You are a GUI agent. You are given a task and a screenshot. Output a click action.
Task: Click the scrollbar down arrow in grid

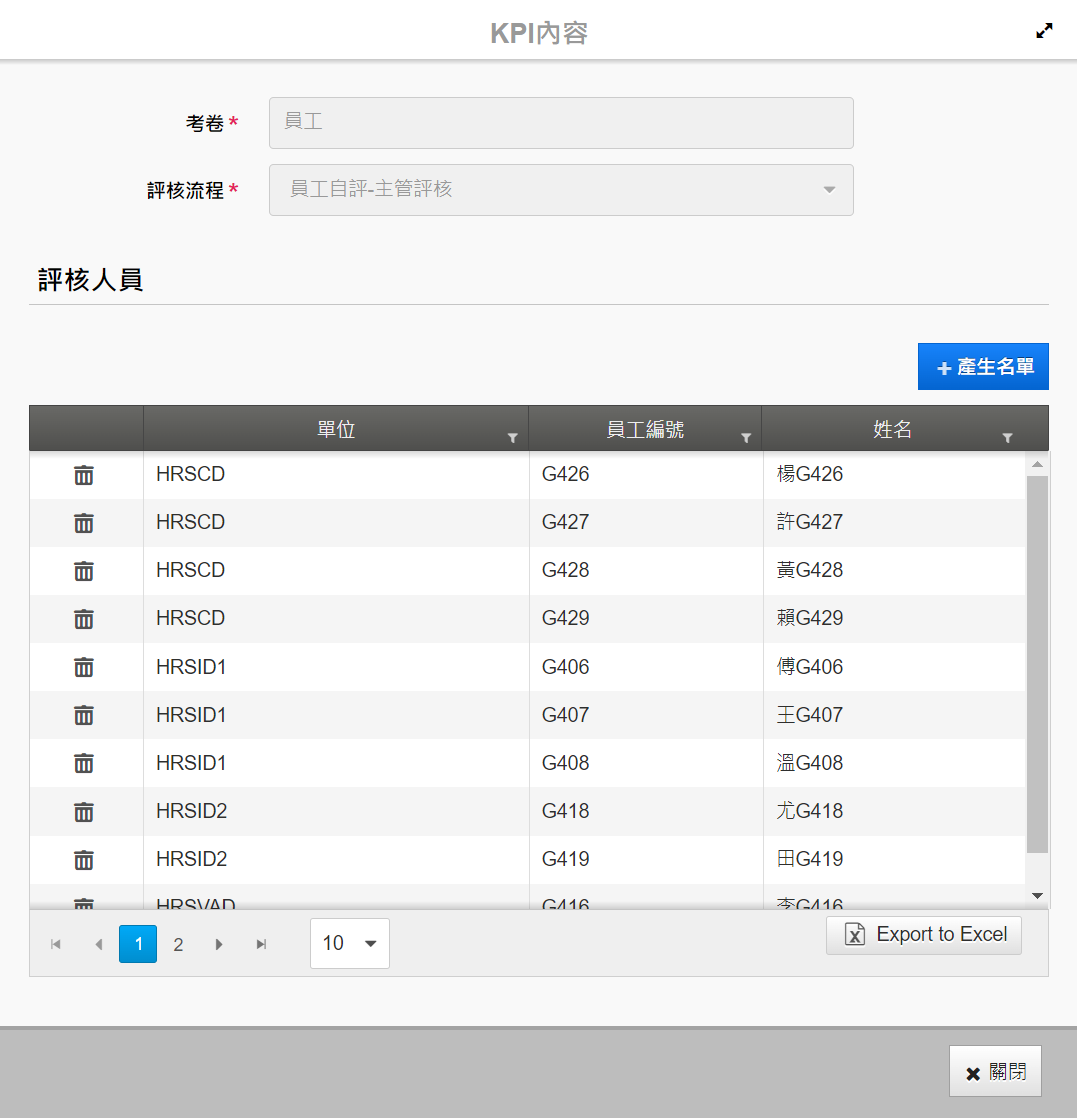[1037, 896]
